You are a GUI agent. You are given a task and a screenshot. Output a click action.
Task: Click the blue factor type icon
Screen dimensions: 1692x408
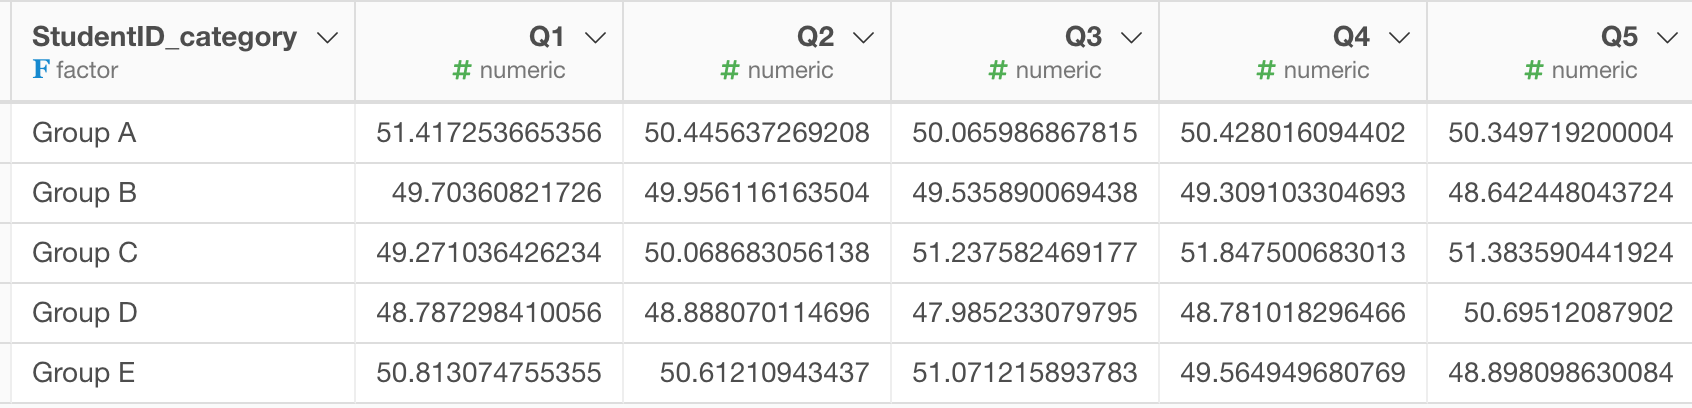40,69
